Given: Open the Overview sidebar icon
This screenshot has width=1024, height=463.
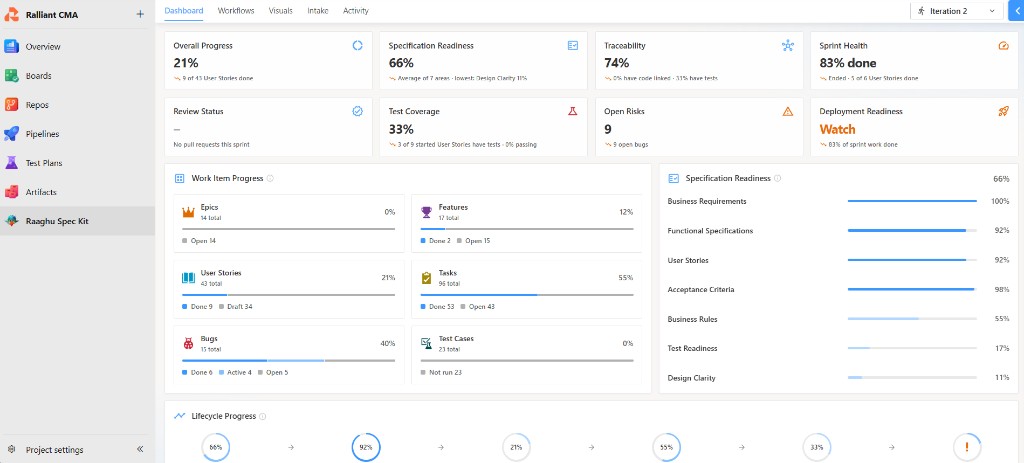Looking at the screenshot, I should [11, 46].
